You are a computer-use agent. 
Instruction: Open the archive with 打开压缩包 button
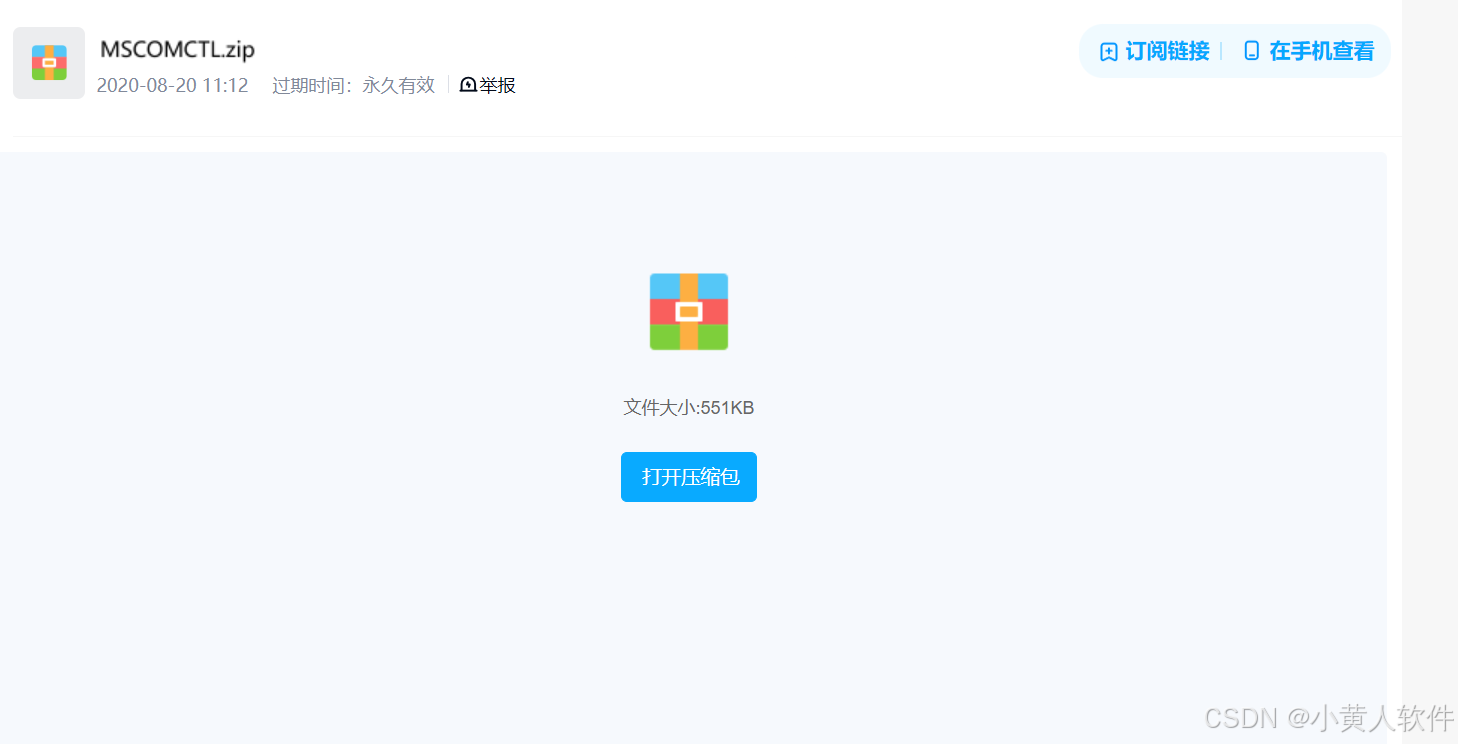[689, 477]
